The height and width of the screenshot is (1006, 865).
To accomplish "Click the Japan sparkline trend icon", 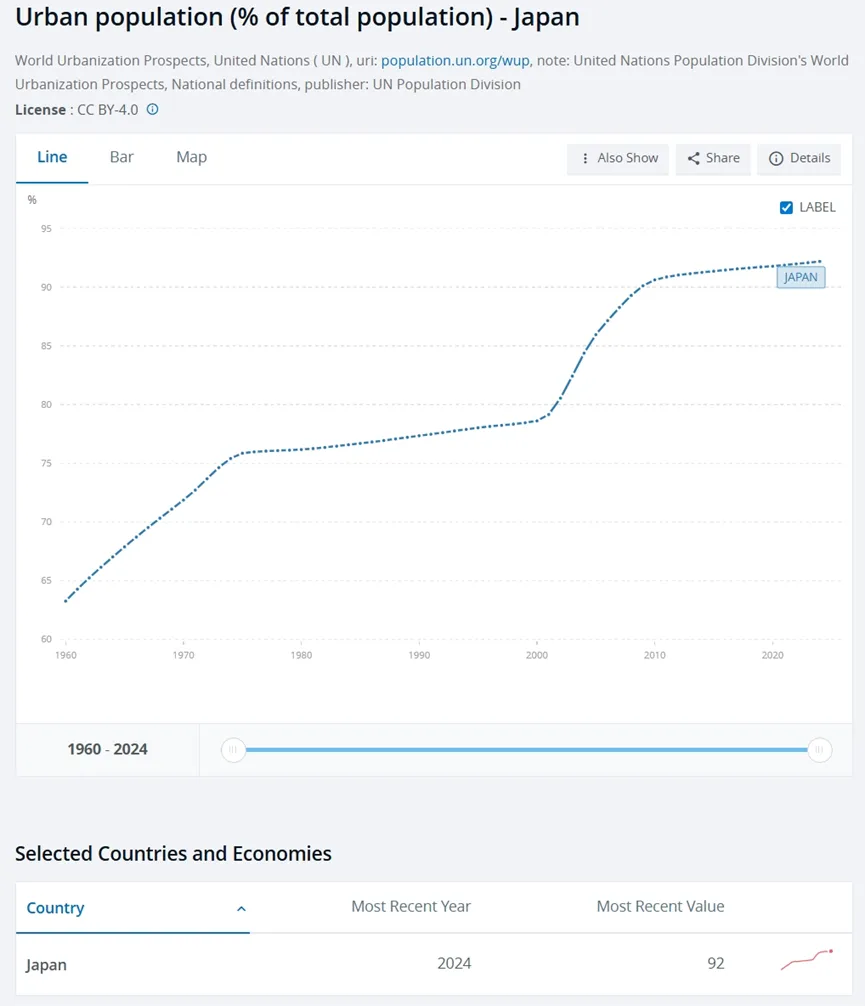I will pyautogui.click(x=807, y=961).
